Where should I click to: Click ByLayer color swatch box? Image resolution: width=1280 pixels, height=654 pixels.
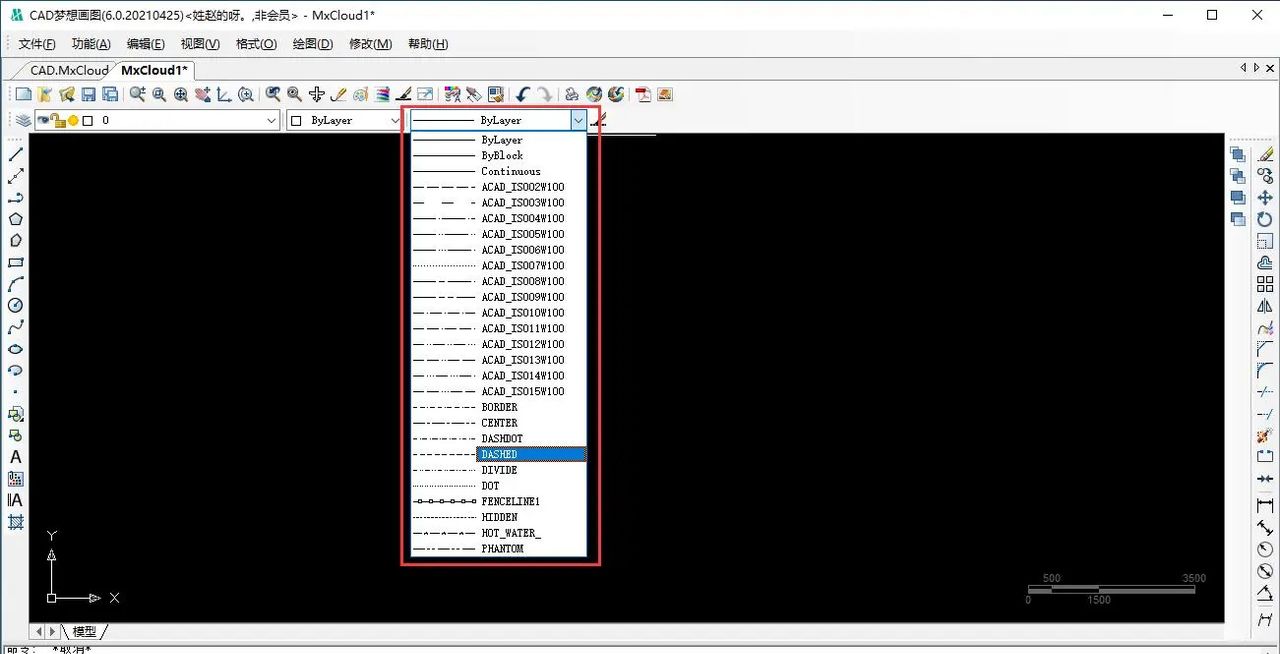[x=296, y=121]
